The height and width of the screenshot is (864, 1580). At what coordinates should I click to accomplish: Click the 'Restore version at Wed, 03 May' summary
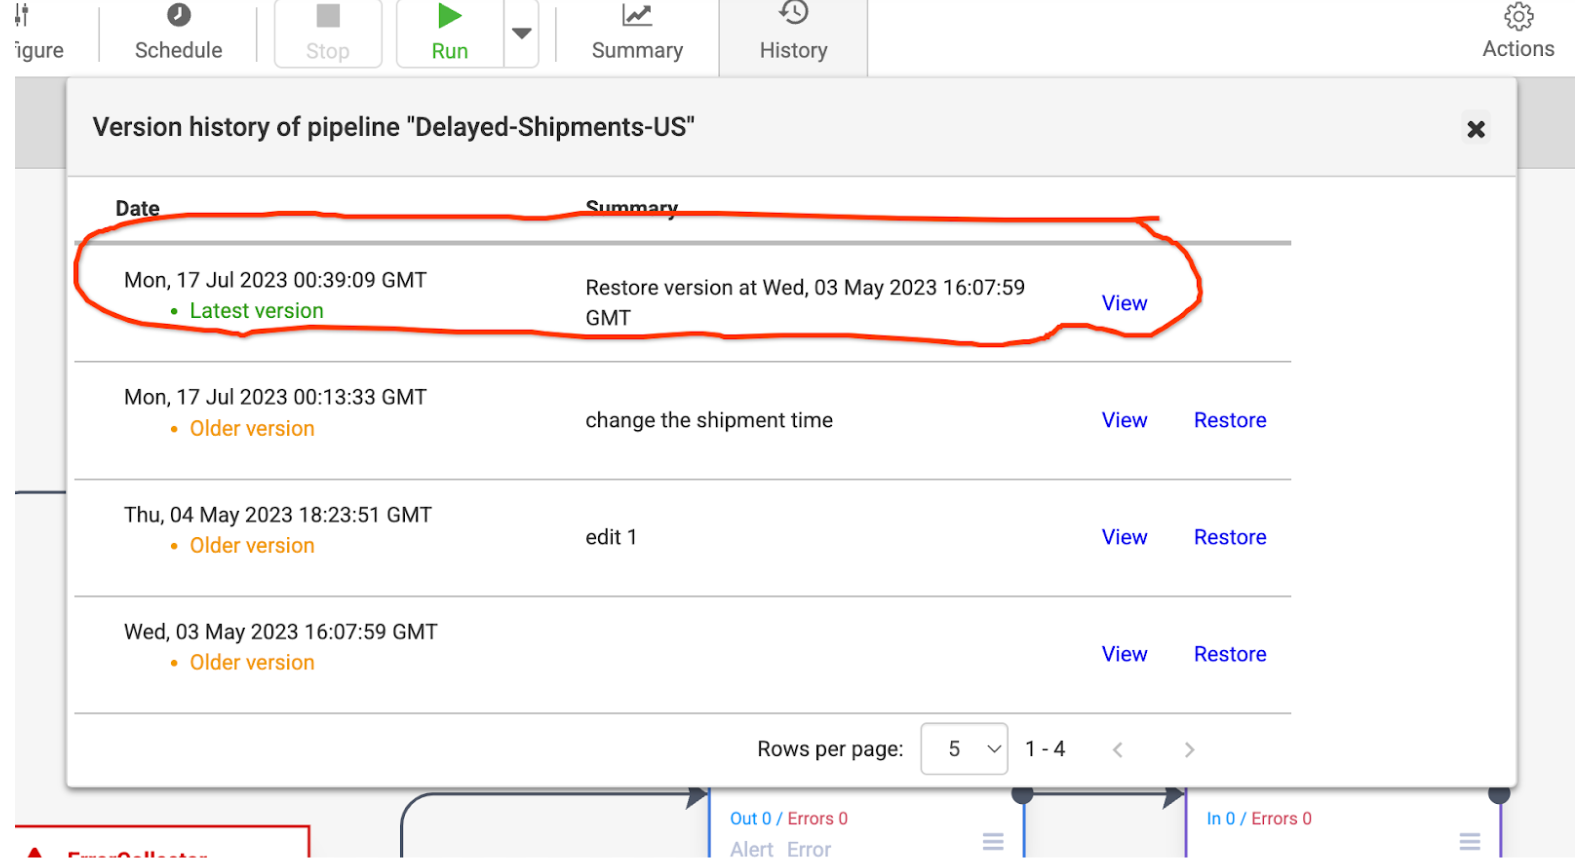(805, 302)
